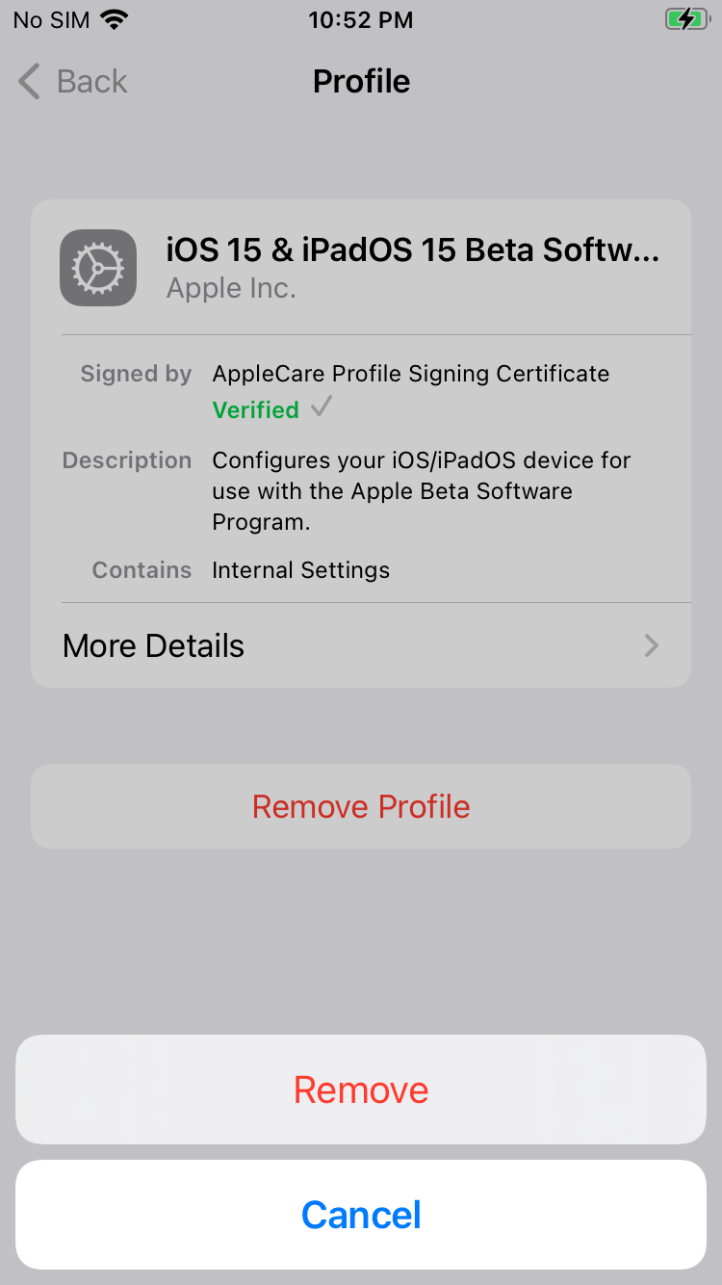Tap the green Verified label

[256, 410]
